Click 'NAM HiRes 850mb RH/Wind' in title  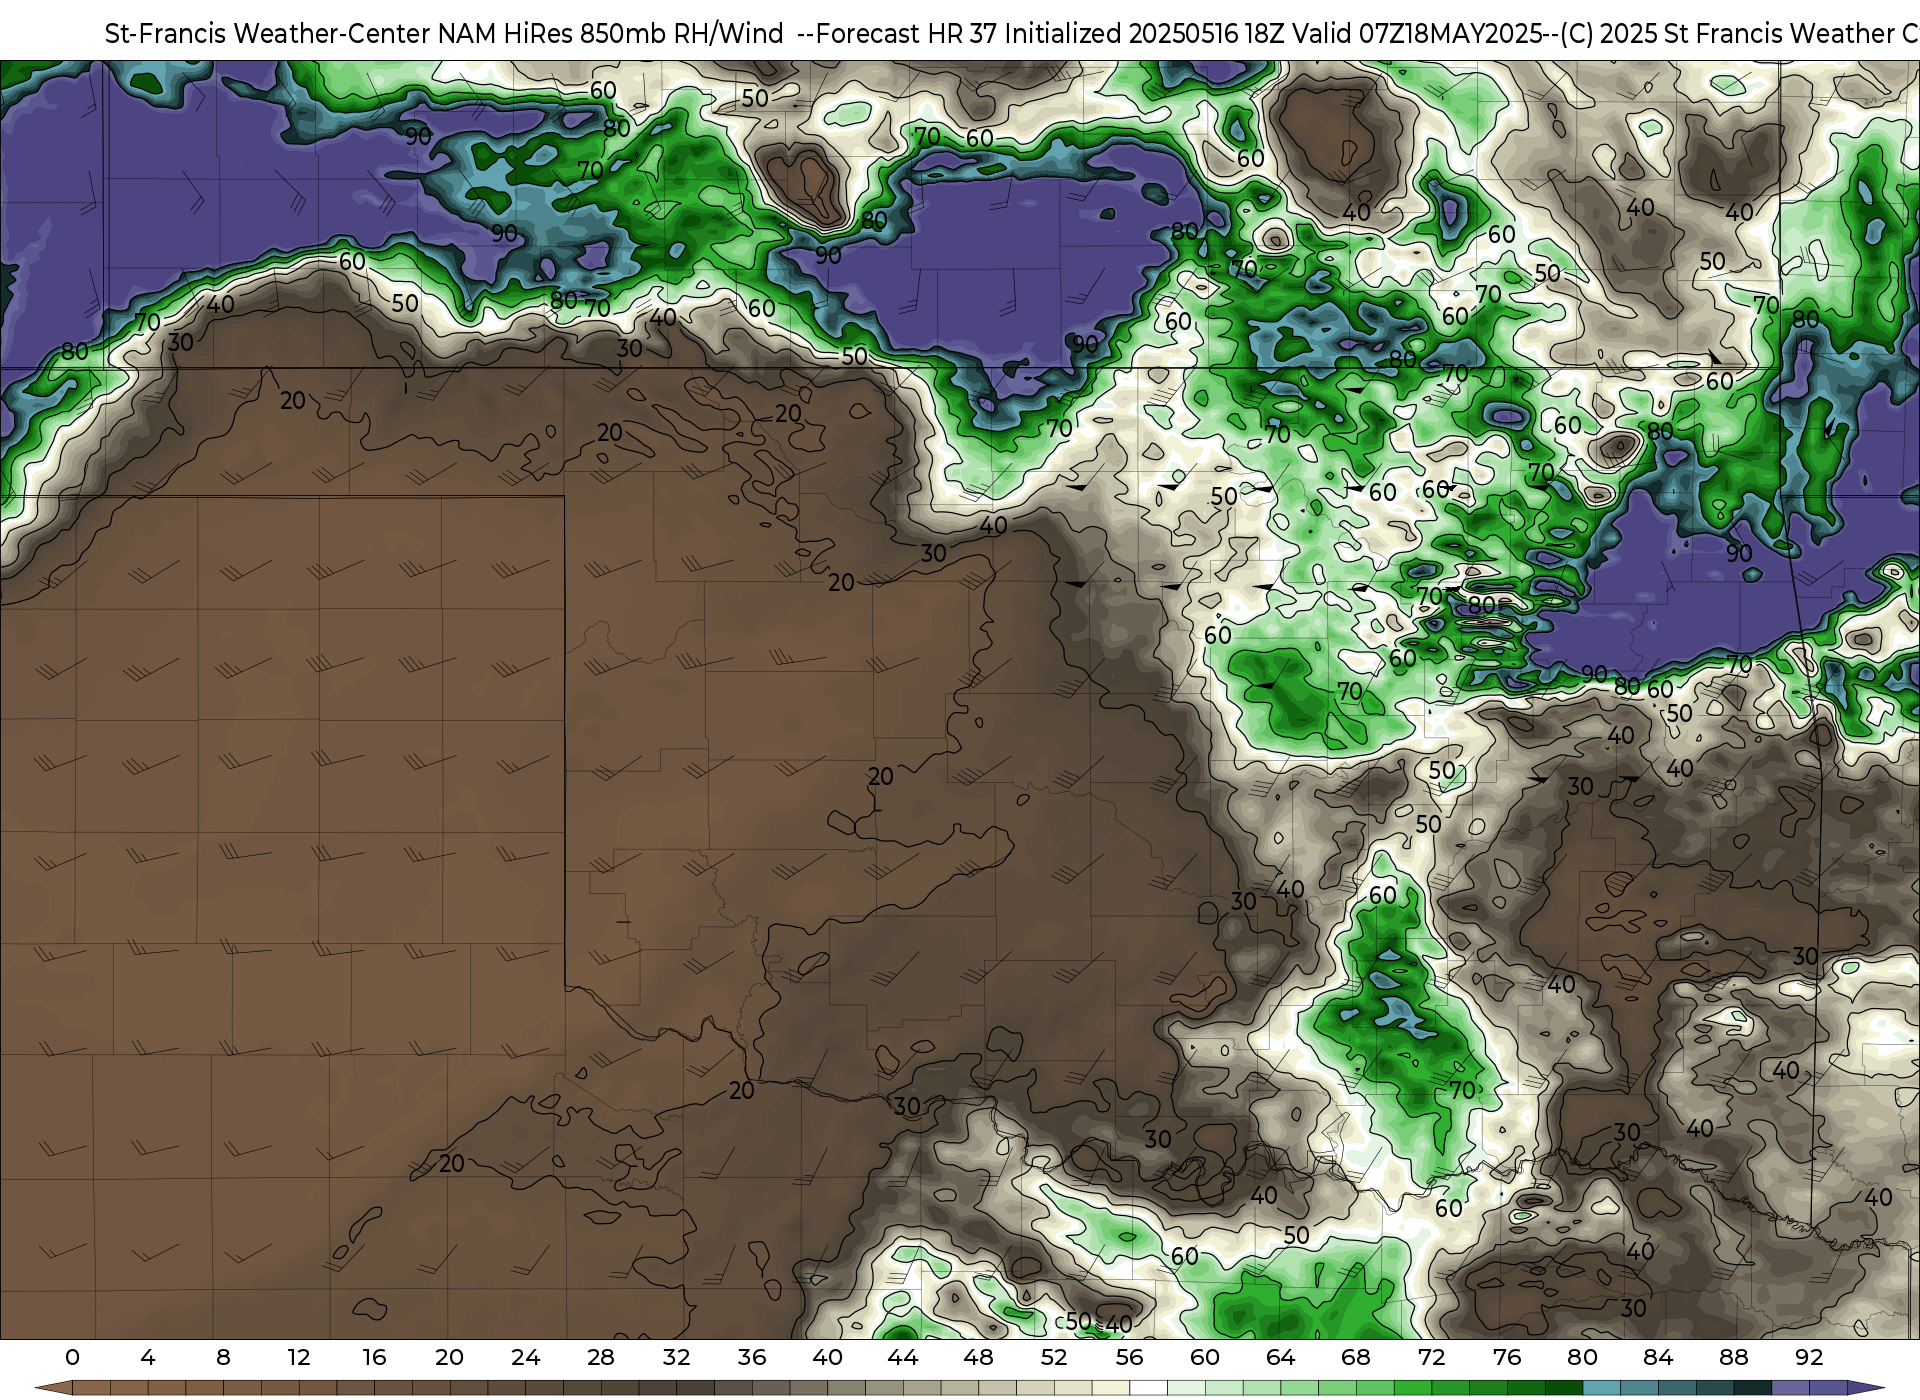tap(611, 34)
